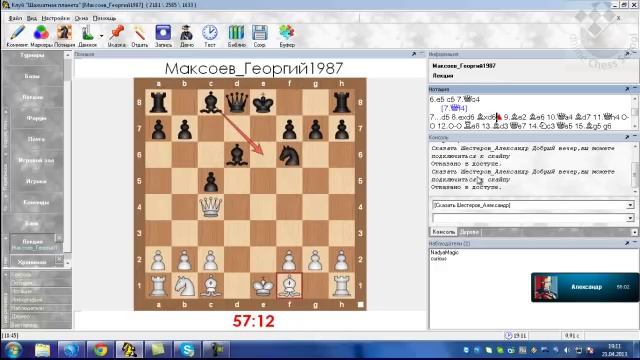Click the console tabs overflow arrow
This screenshot has height=360, width=640.
635,232
